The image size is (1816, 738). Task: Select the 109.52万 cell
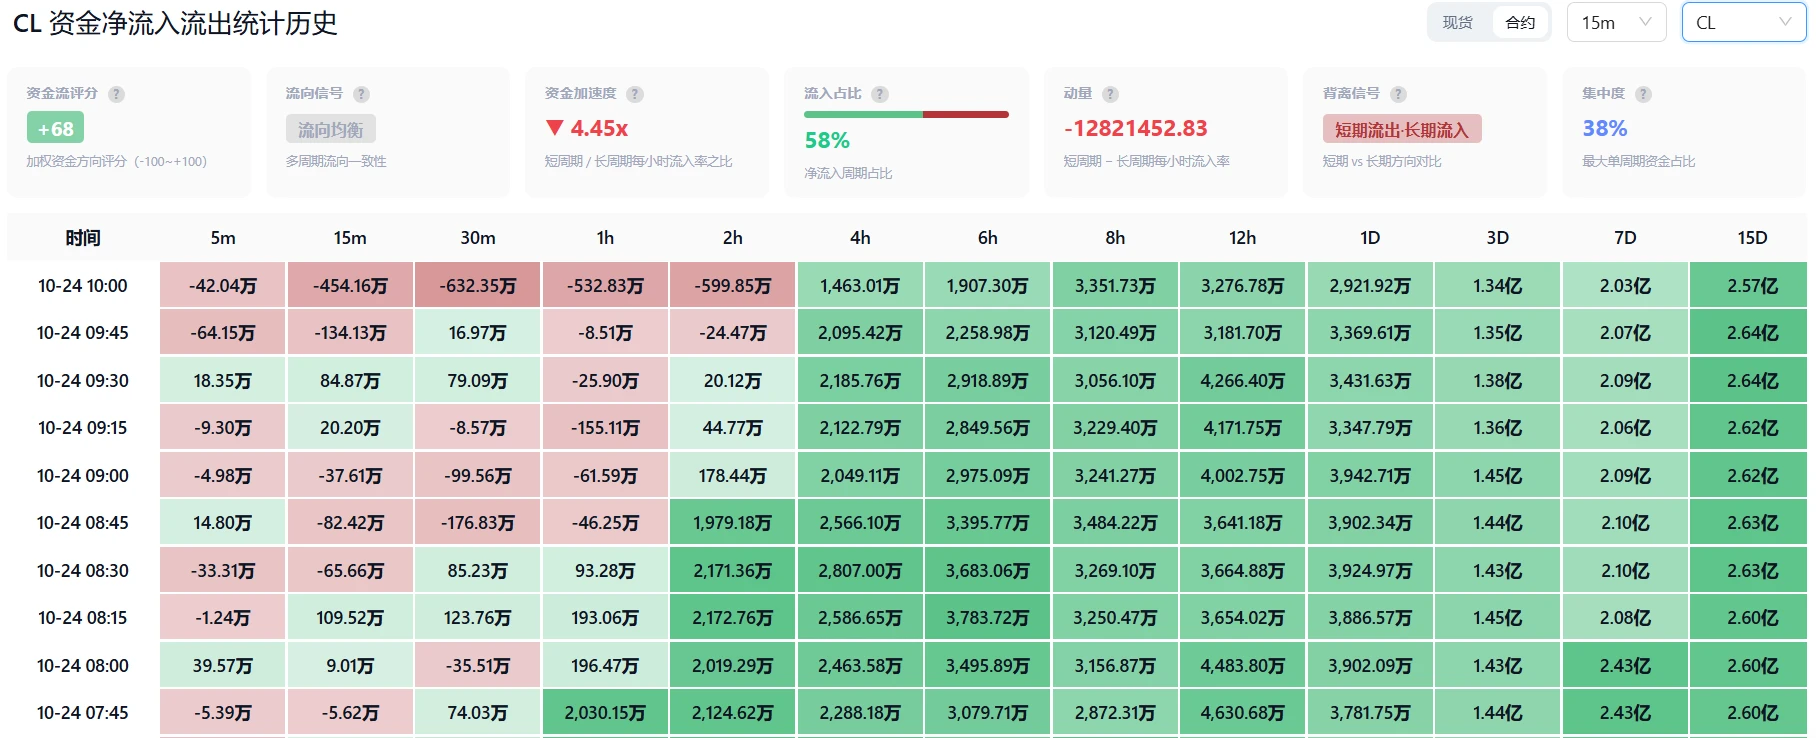(350, 618)
